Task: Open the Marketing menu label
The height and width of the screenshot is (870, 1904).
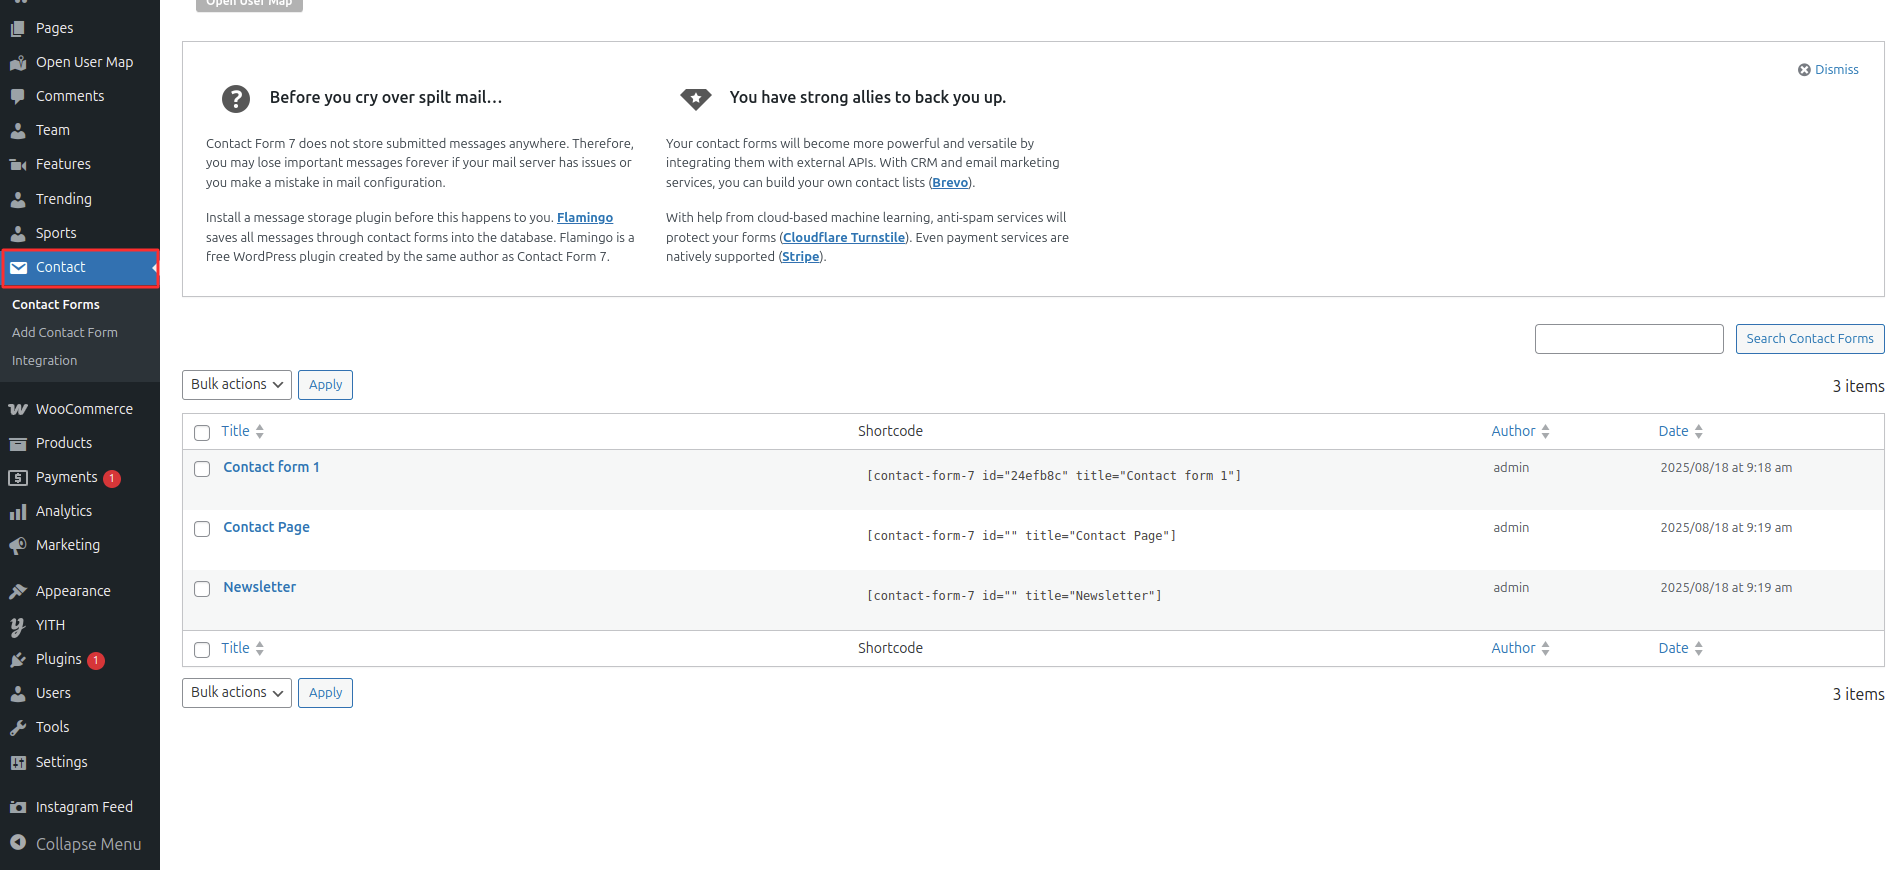Action: pos(68,545)
